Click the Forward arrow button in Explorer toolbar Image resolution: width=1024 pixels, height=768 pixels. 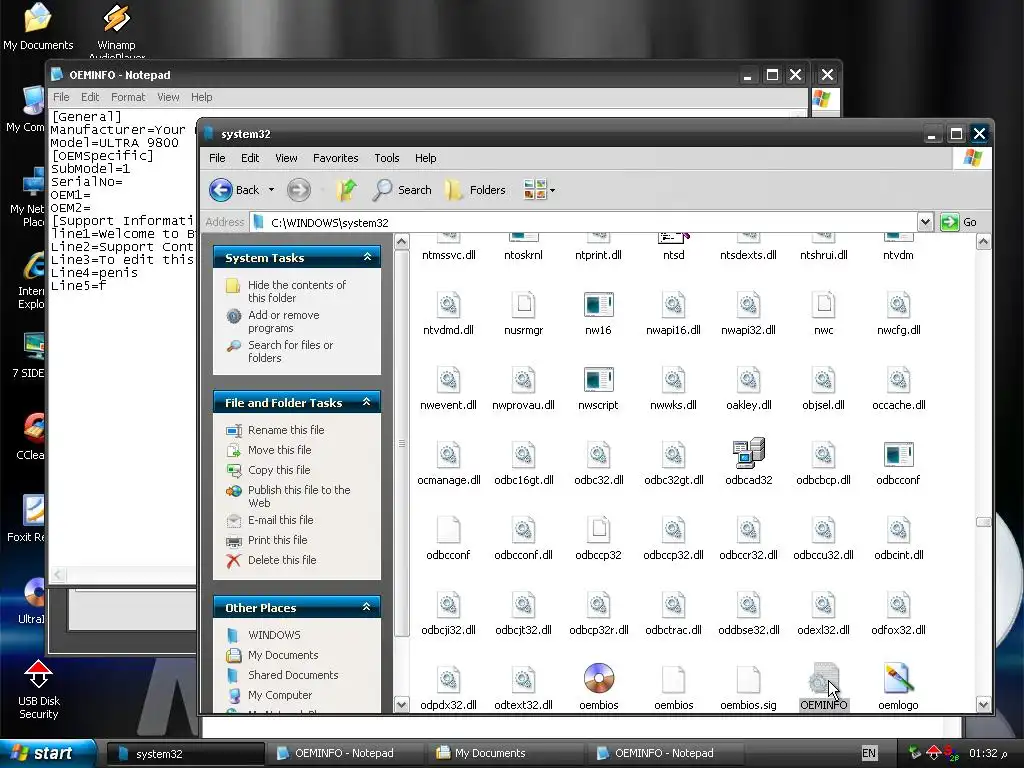298,190
